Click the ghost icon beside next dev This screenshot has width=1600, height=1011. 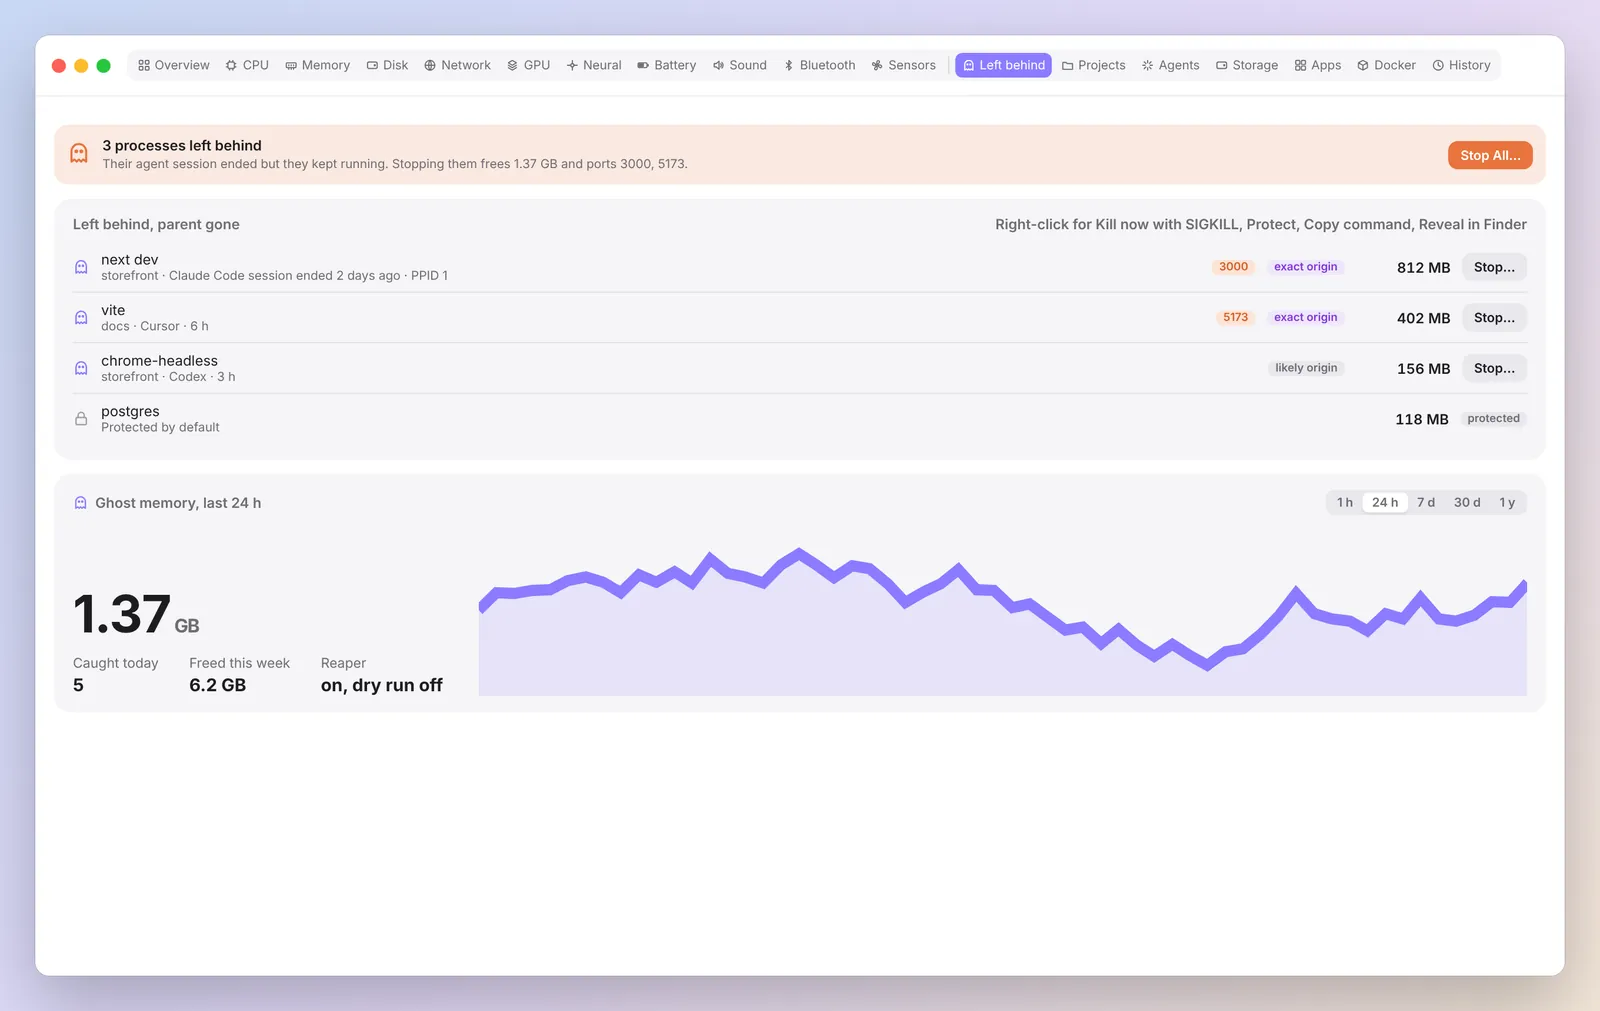(81, 267)
